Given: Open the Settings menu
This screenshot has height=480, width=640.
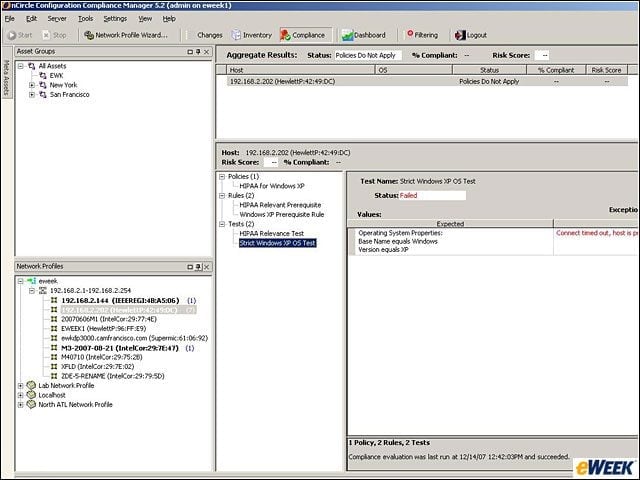Looking at the screenshot, I should click(115, 19).
